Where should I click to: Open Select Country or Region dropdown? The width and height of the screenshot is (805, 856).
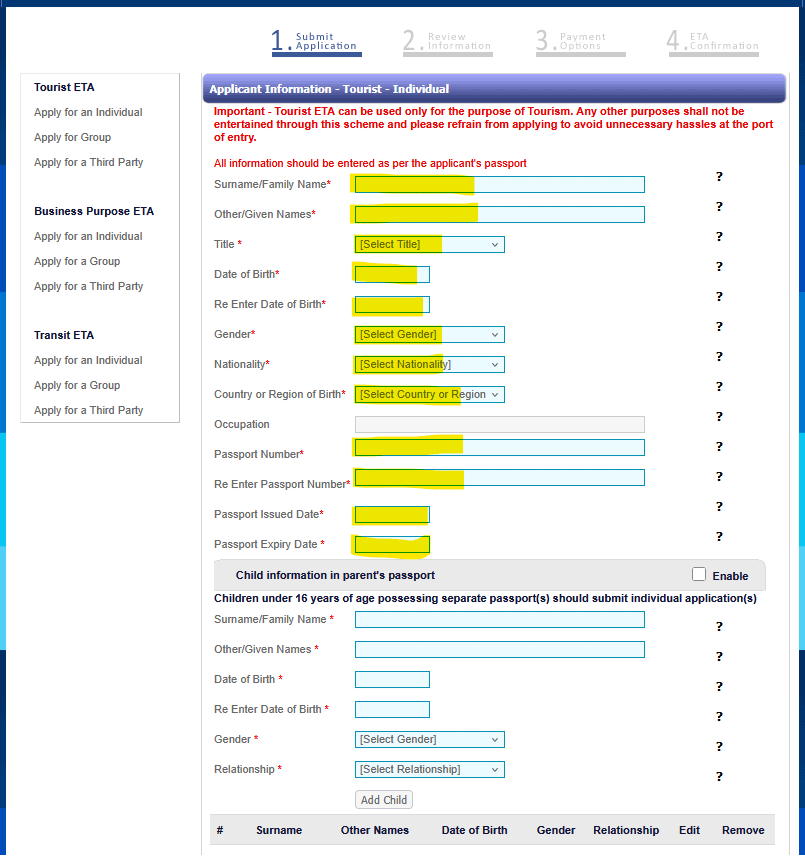coord(430,395)
